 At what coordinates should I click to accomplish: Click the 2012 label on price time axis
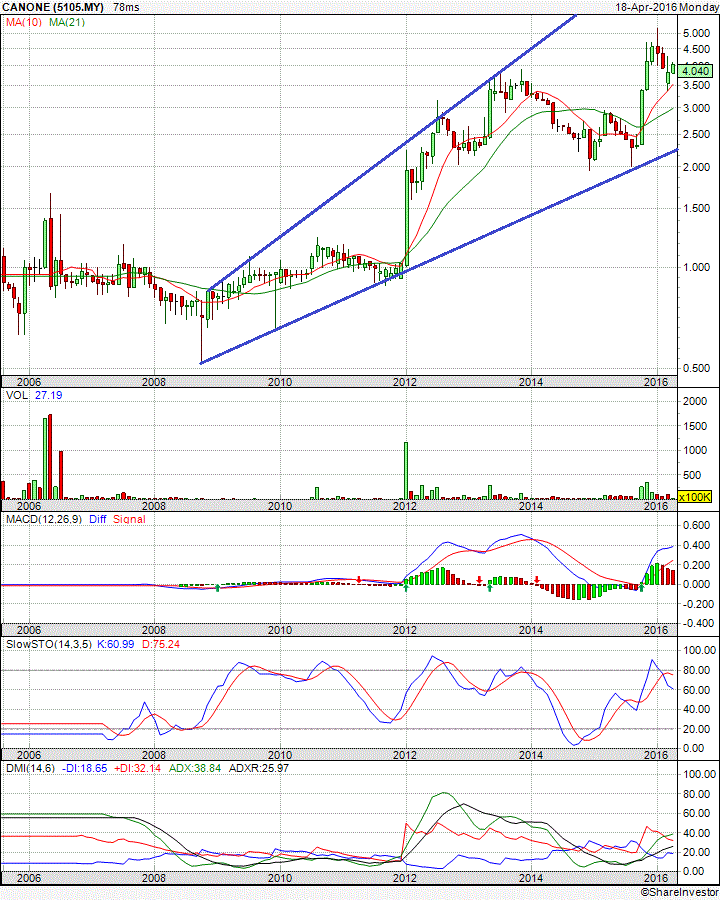coord(405,382)
